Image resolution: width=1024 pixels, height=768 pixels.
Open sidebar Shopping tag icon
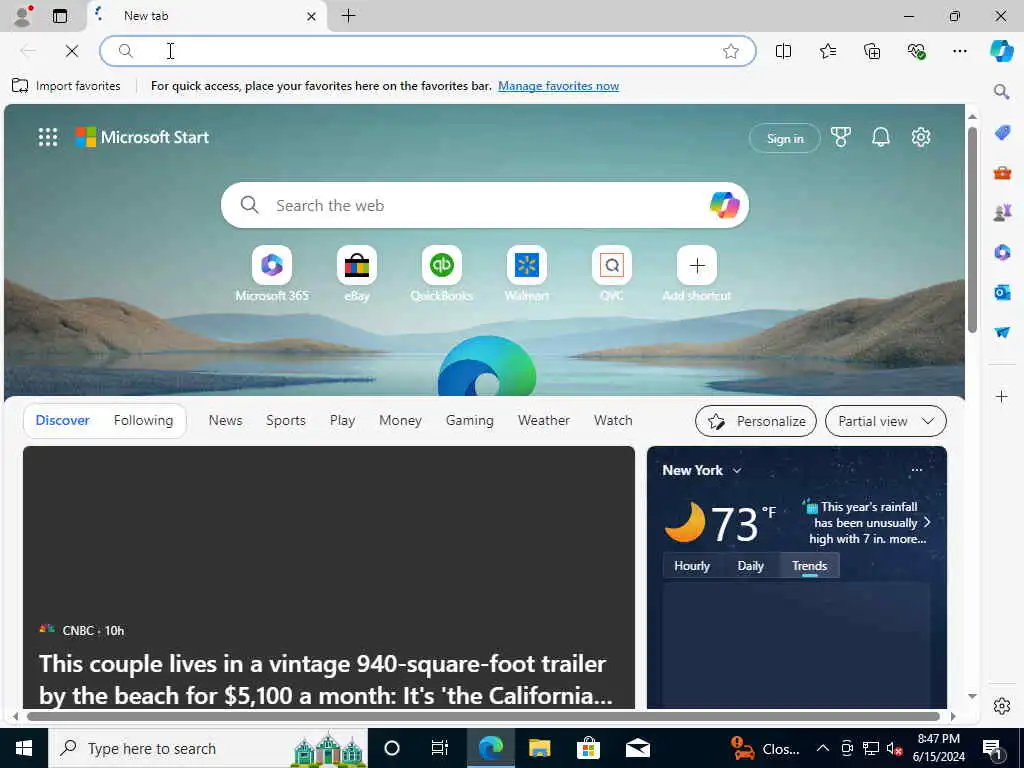[1002, 133]
